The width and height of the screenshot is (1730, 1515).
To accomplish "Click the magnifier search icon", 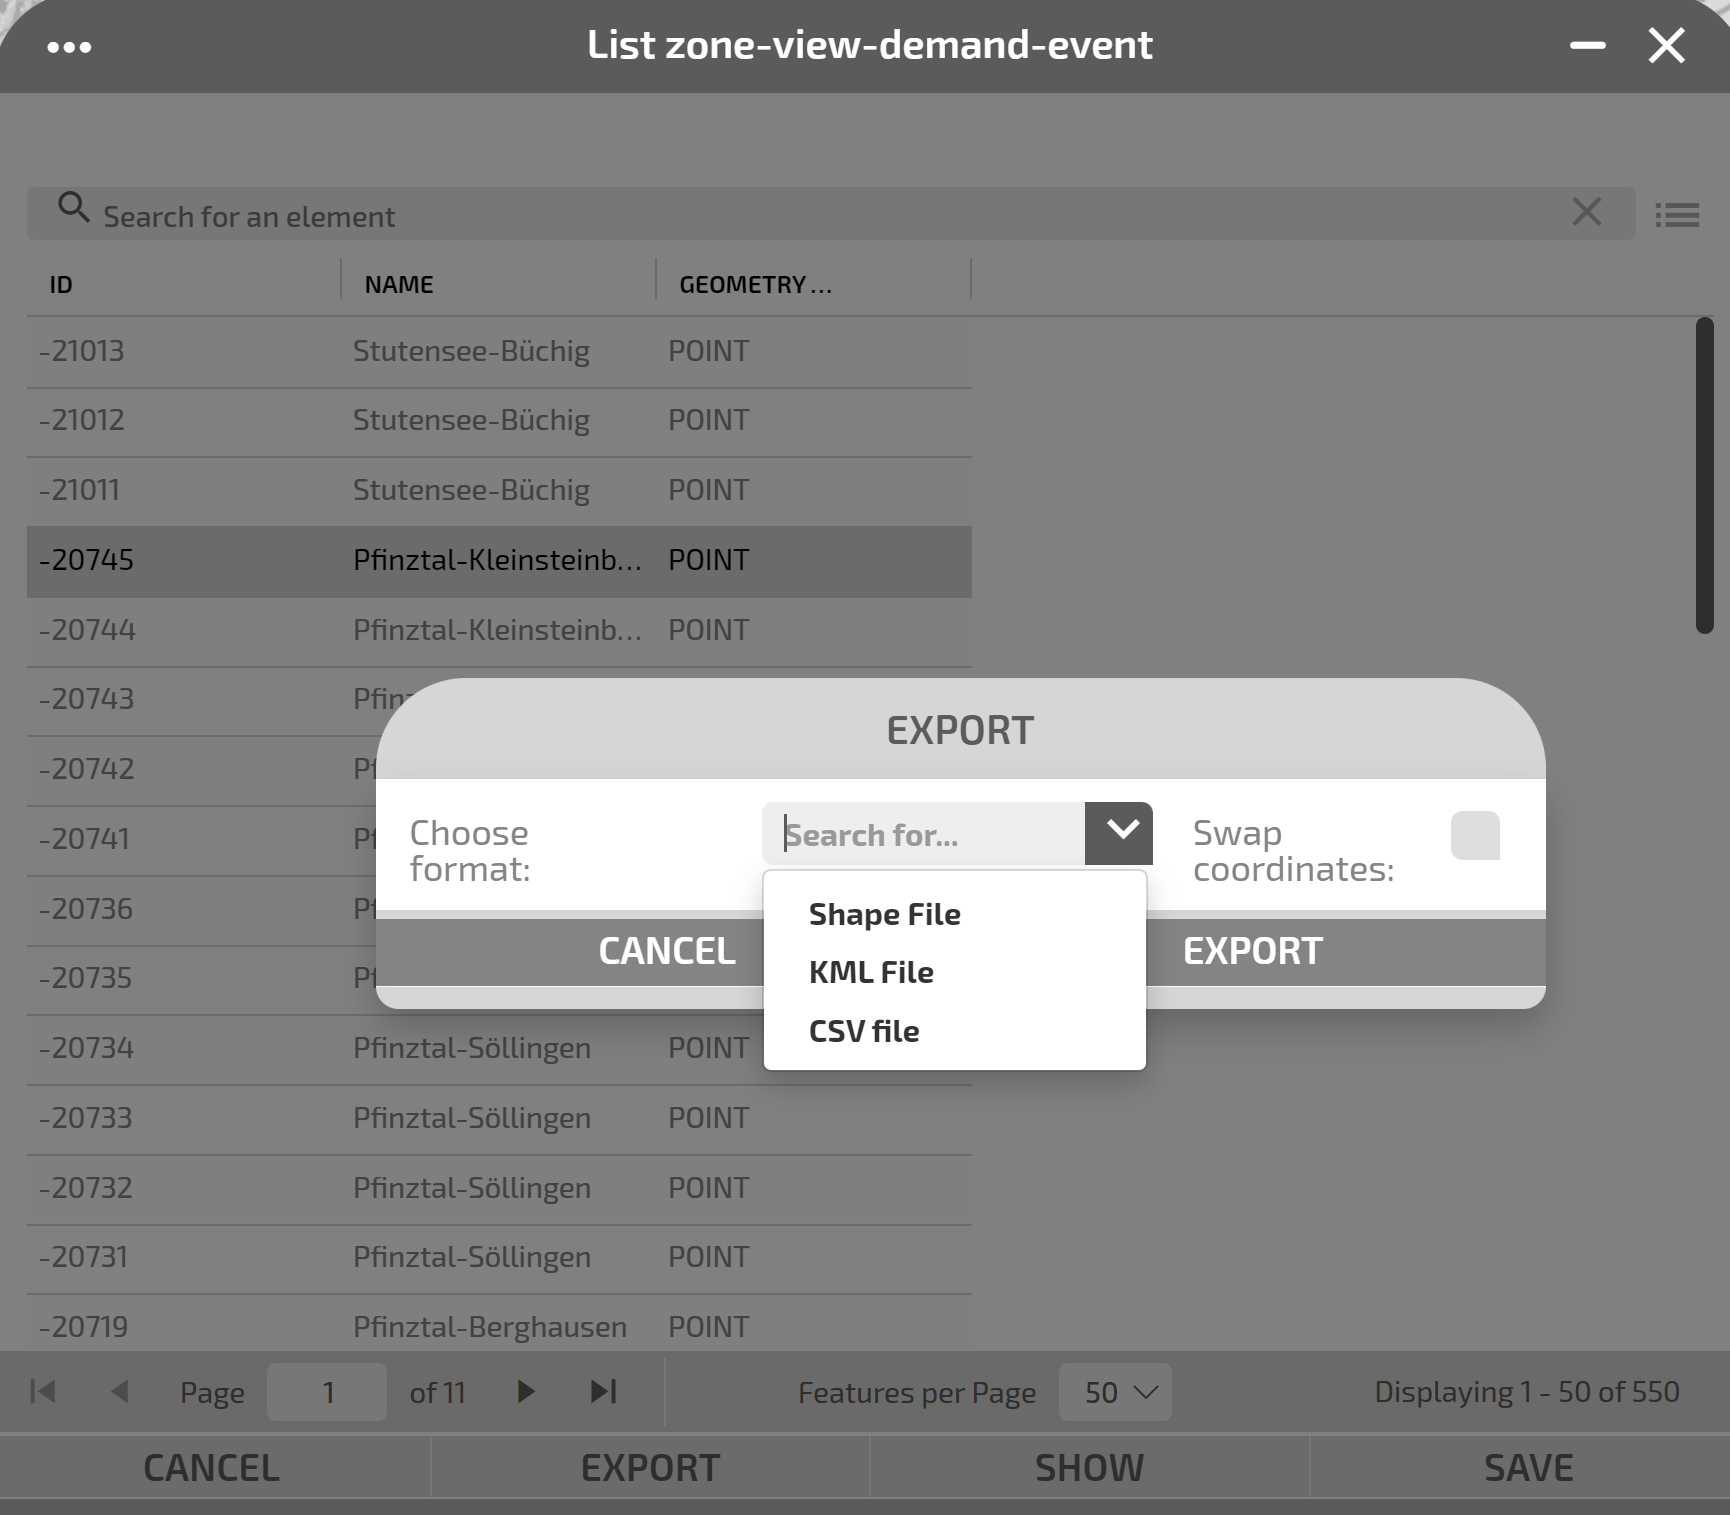I will click(x=73, y=208).
